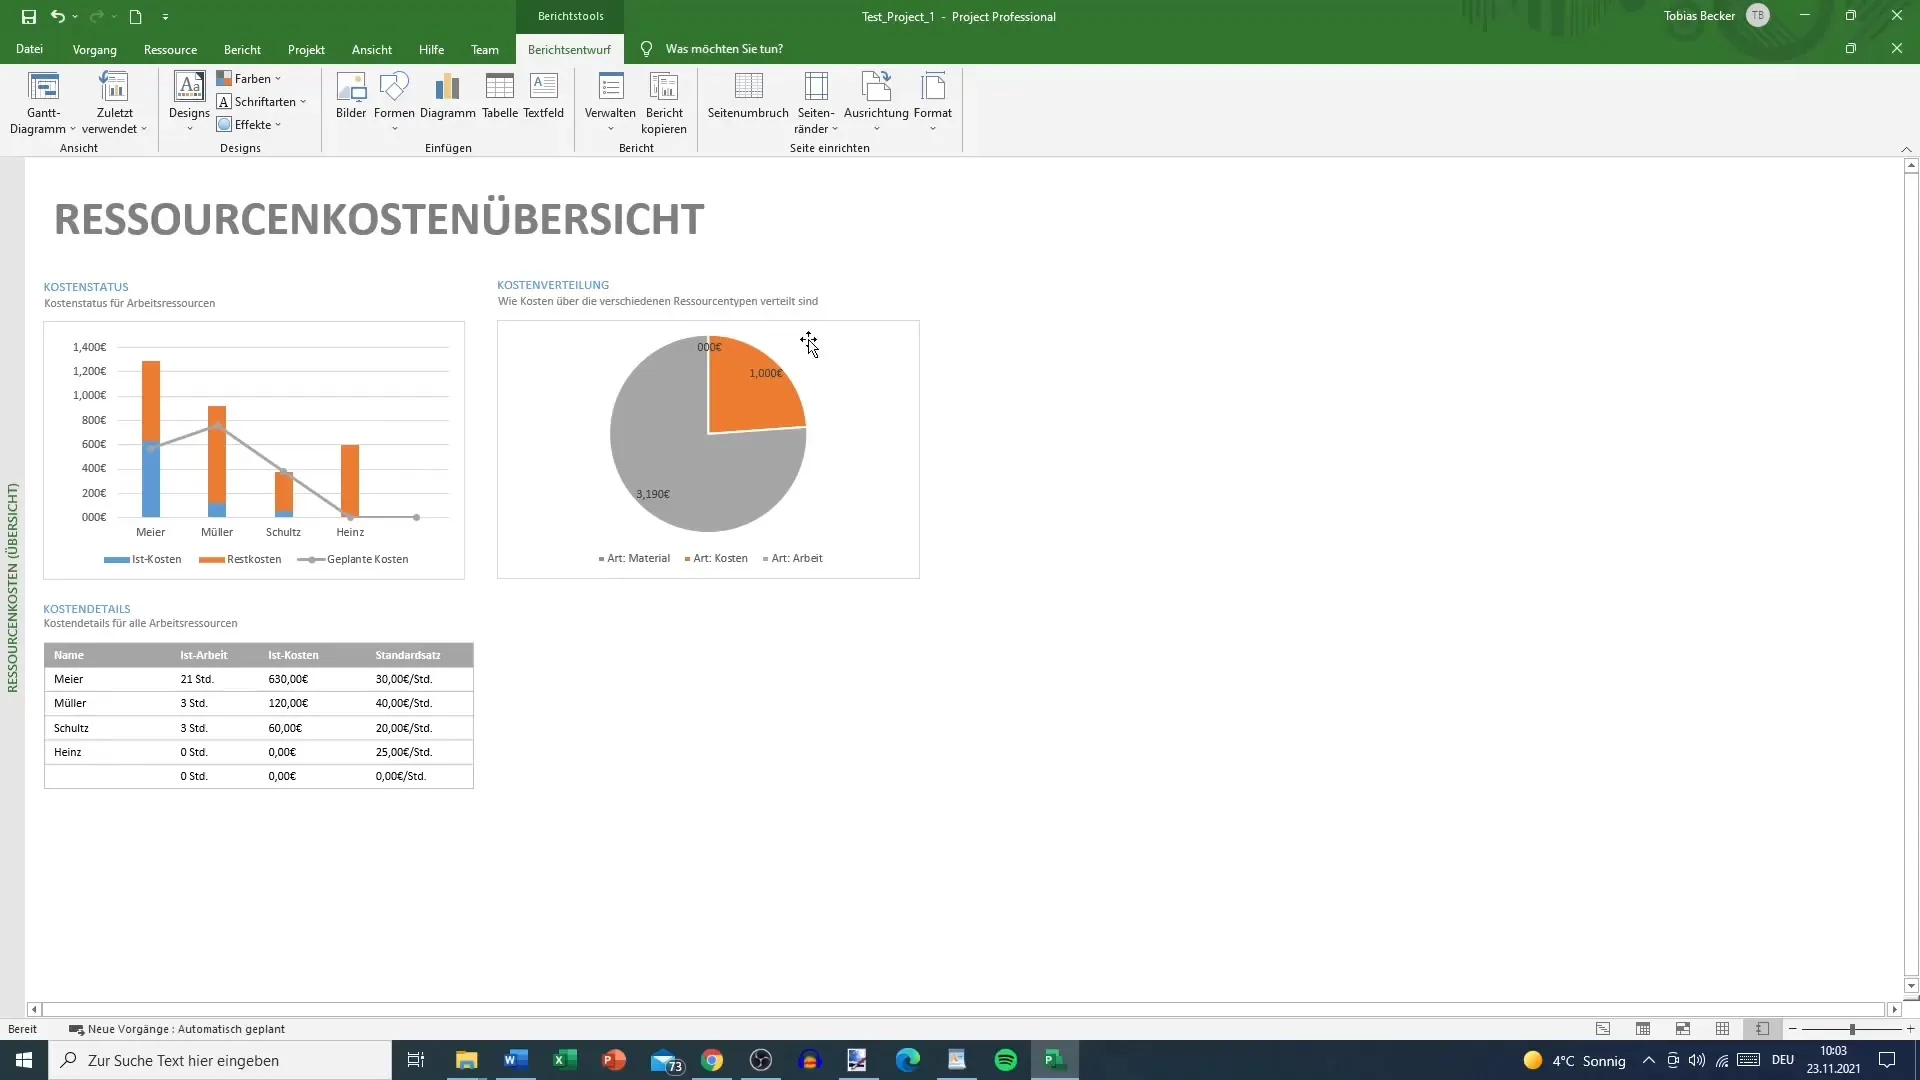Click the 'Art: Arbeit' legend entry
This screenshot has height=1080, width=1920.
point(793,558)
